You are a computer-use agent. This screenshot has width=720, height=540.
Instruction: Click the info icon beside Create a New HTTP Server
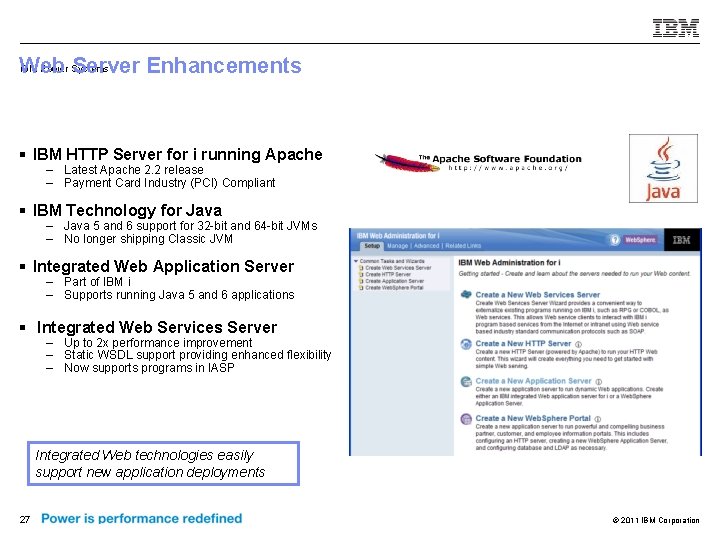[579, 344]
